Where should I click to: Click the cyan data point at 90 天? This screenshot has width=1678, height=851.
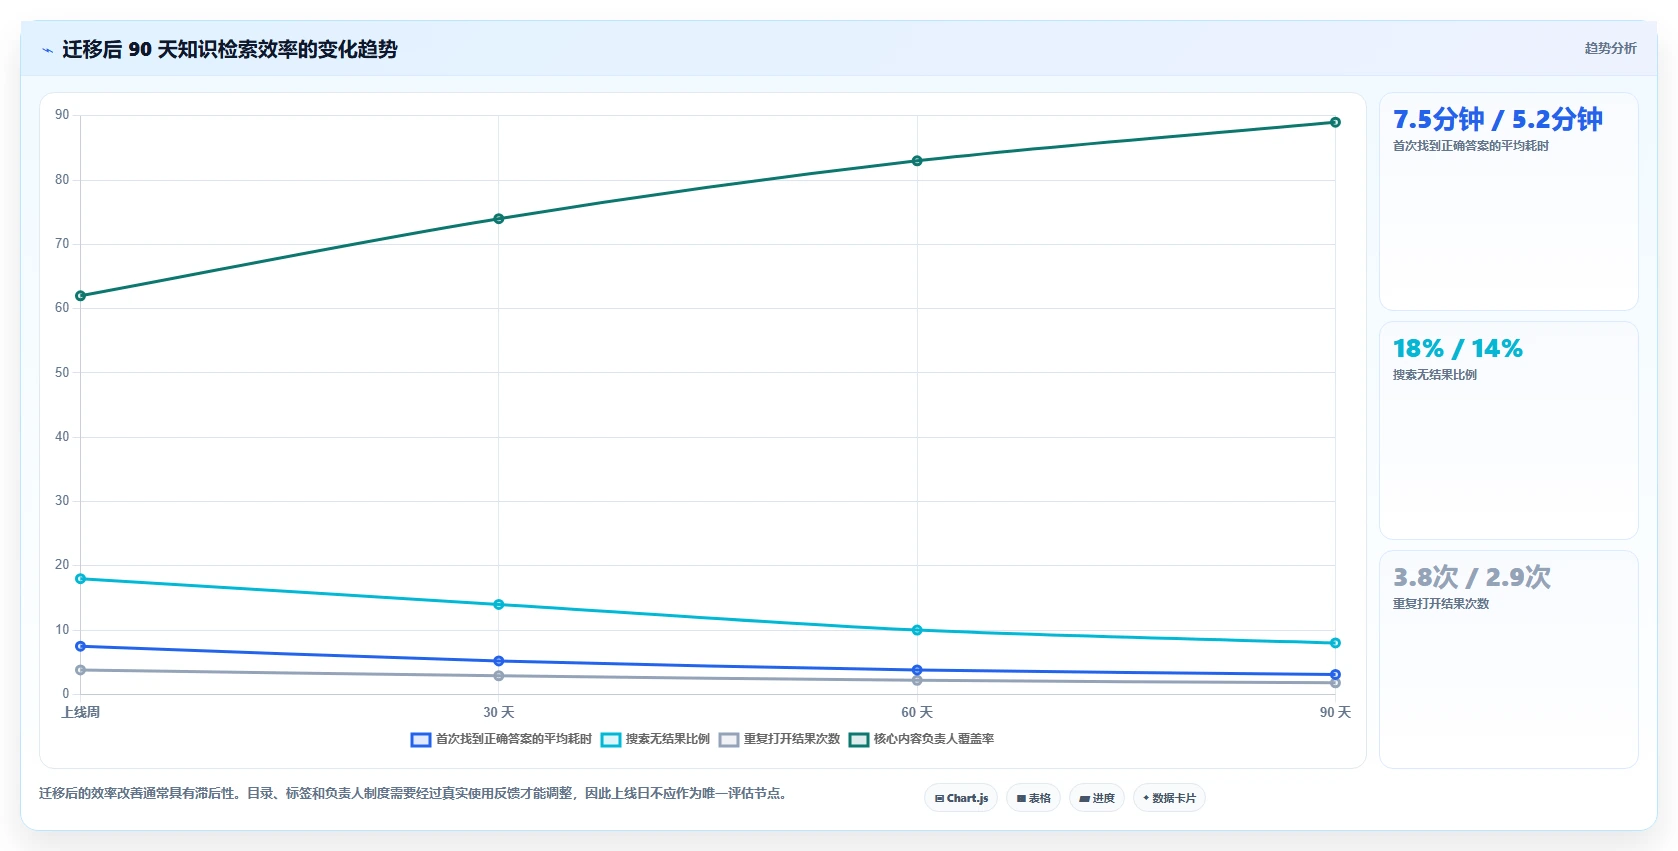tap(1335, 643)
